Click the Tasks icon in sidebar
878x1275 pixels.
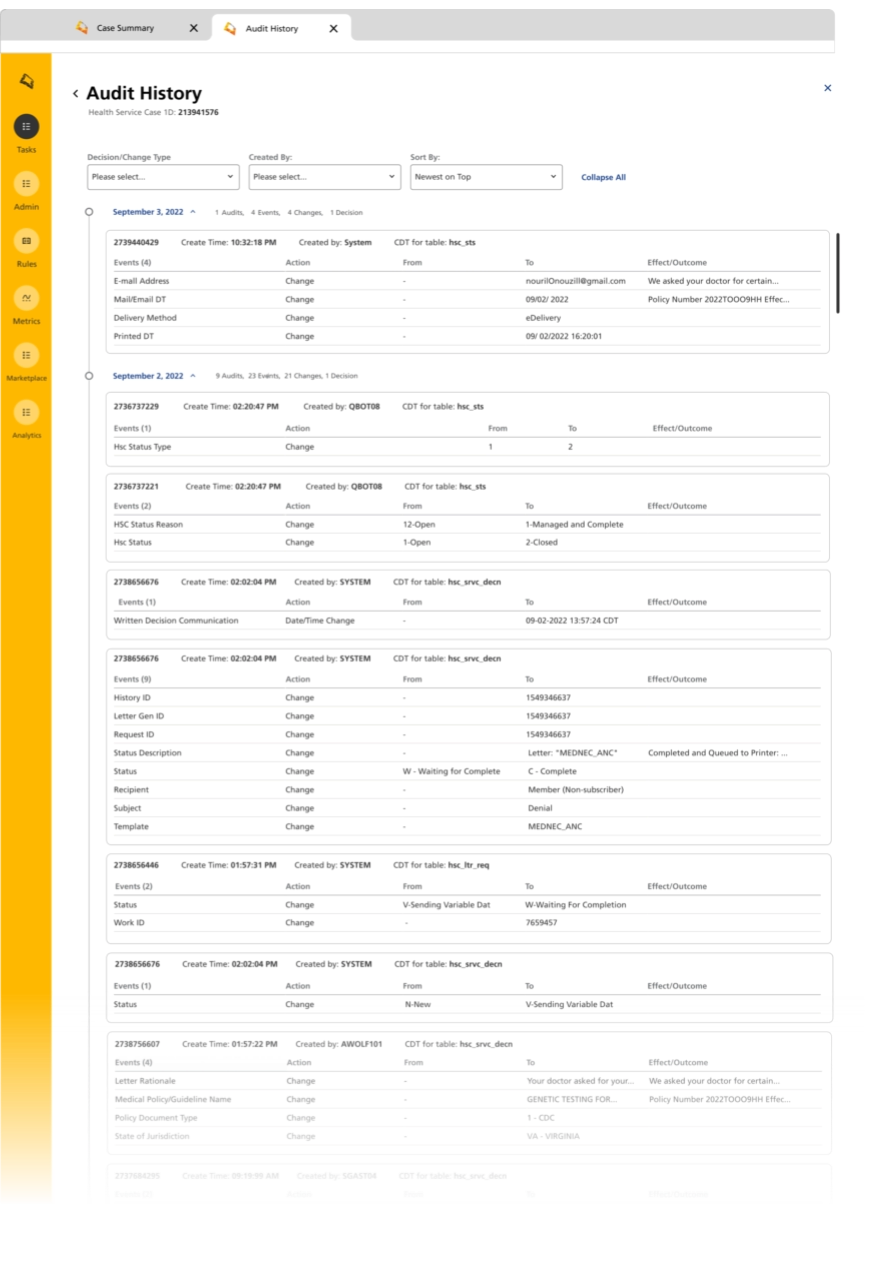(26, 126)
